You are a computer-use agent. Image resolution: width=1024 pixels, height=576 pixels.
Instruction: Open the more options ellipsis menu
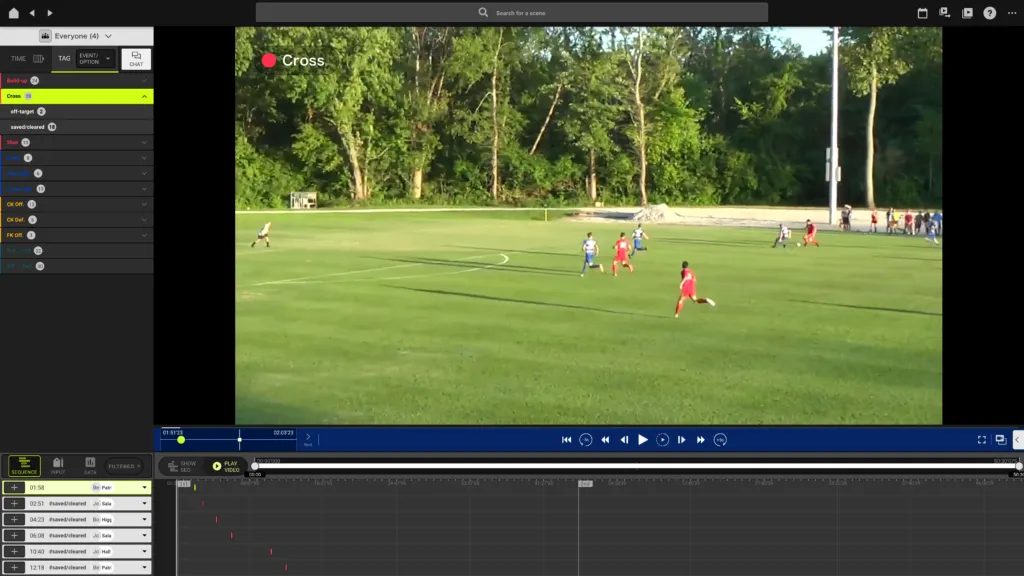coord(1012,12)
